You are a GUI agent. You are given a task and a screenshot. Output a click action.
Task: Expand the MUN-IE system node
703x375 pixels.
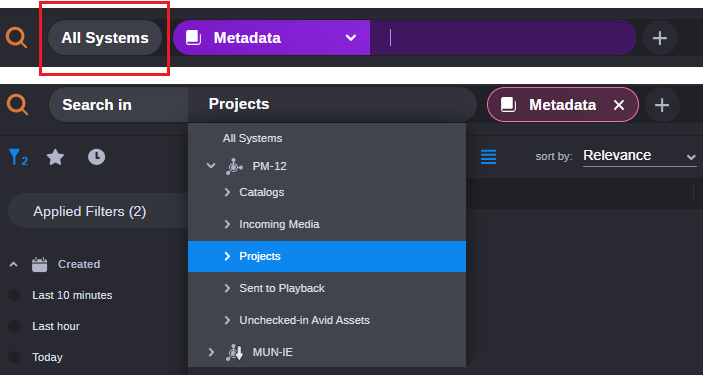211,352
